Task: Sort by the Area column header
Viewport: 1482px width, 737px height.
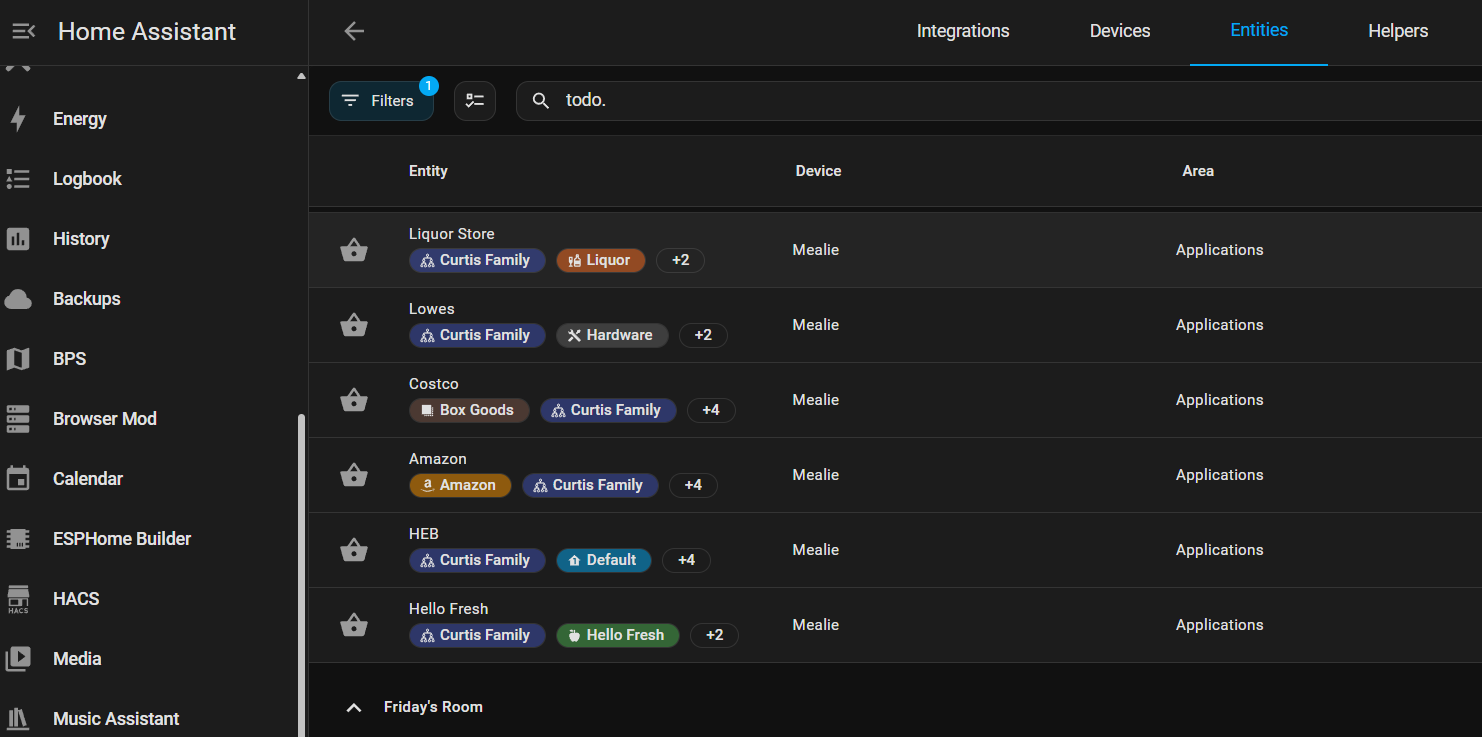Action: click(x=1198, y=171)
